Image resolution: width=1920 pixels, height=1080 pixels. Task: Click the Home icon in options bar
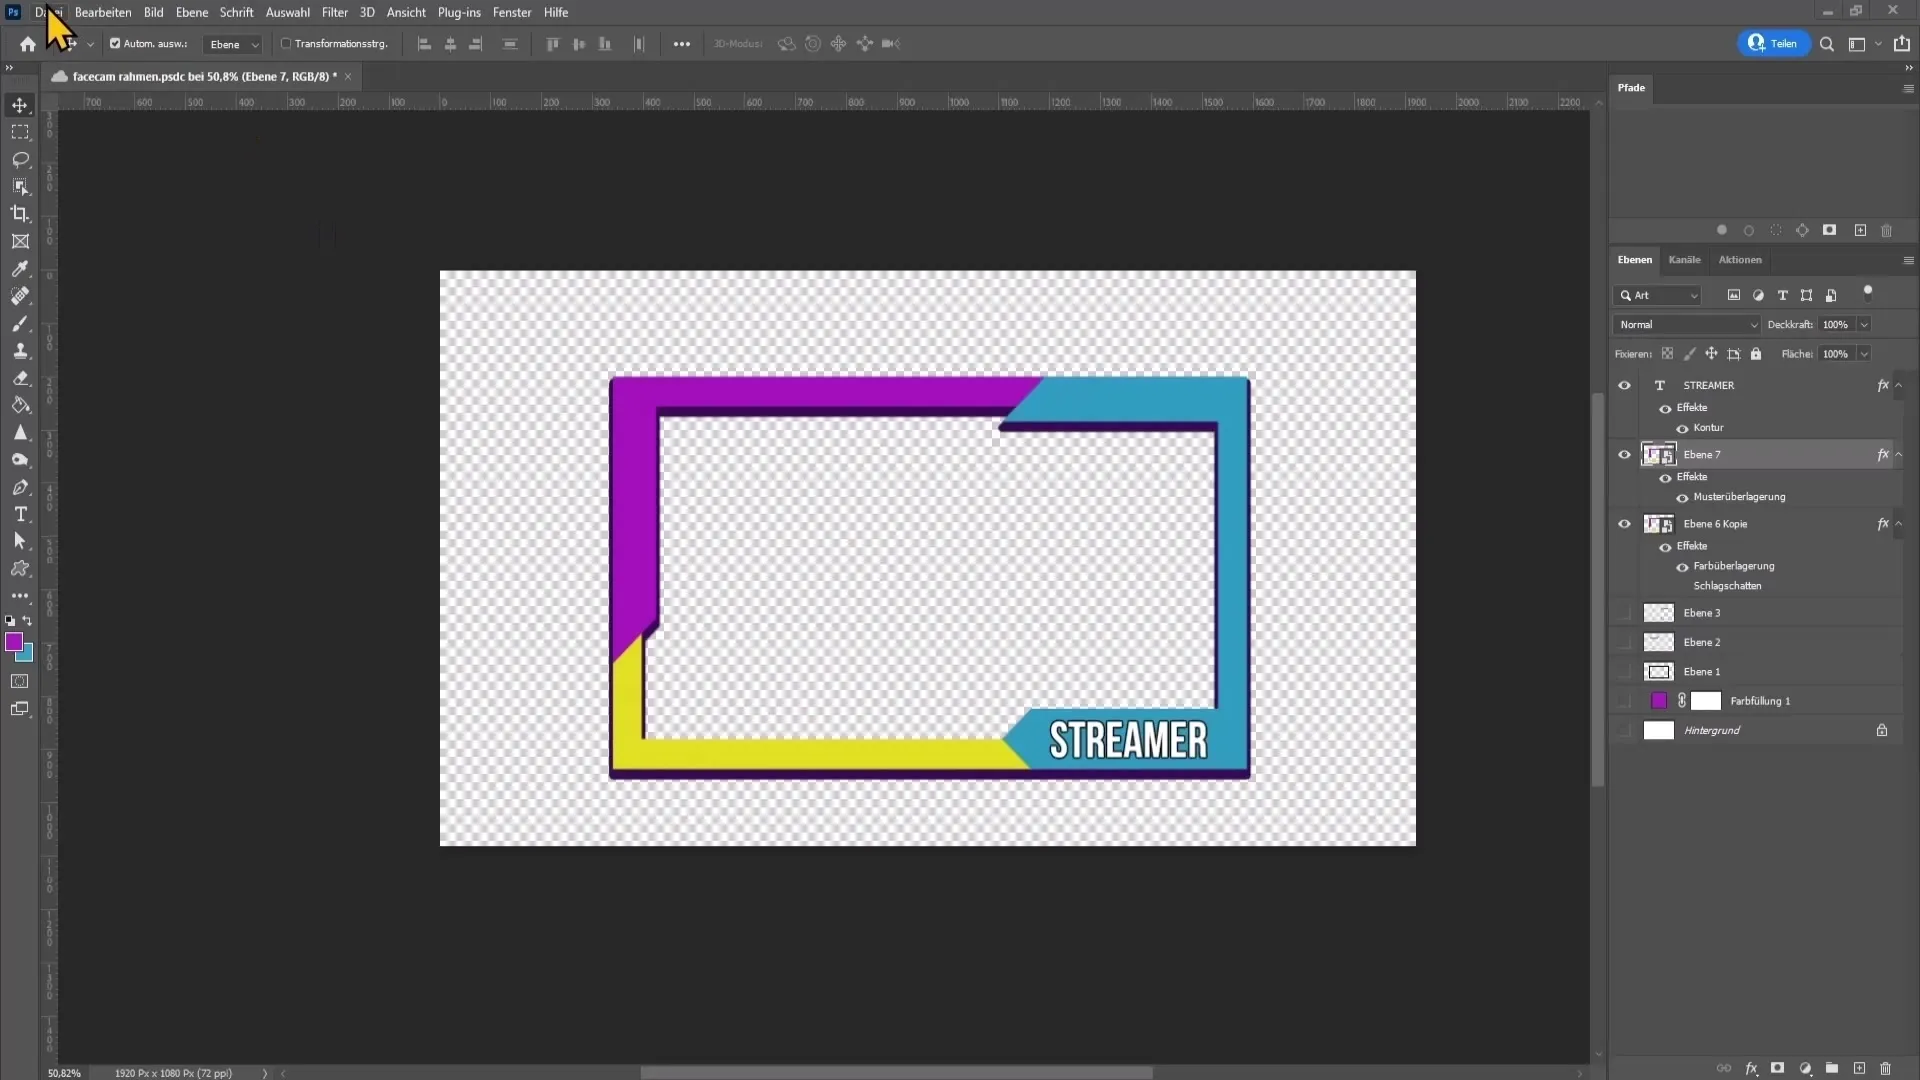(28, 44)
